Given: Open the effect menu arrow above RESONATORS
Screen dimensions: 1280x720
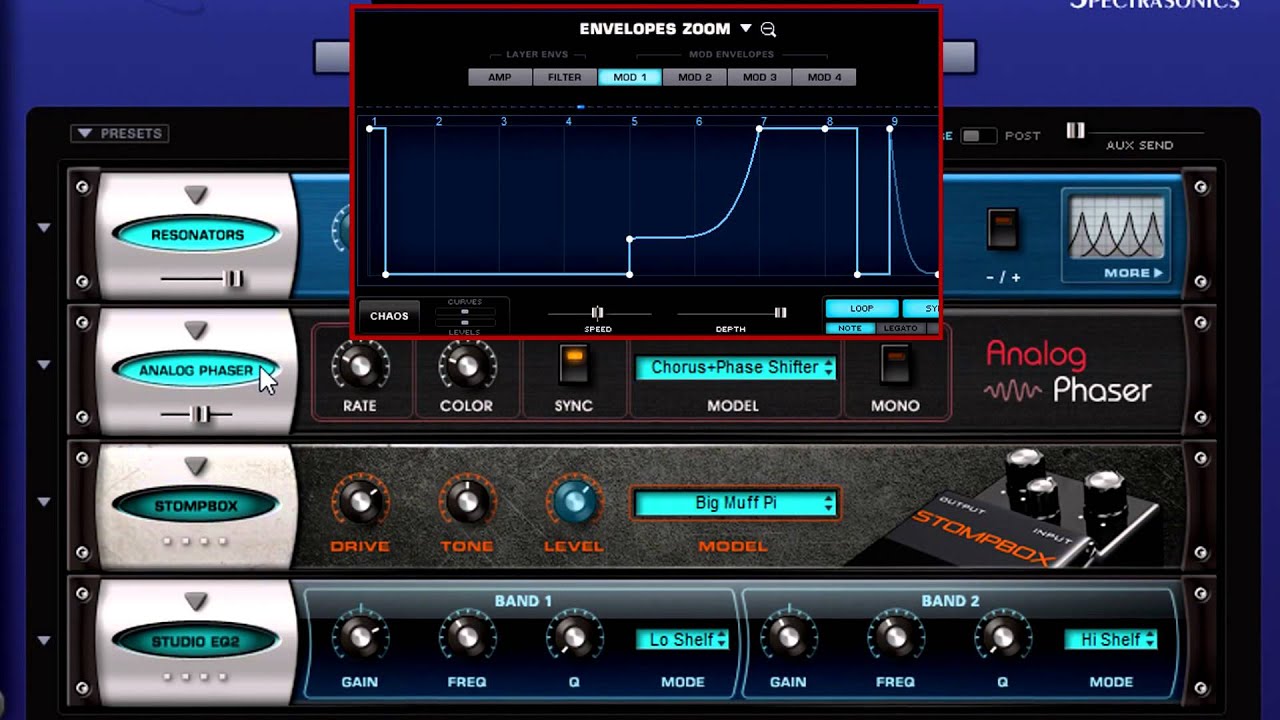Looking at the screenshot, I should pos(196,195).
